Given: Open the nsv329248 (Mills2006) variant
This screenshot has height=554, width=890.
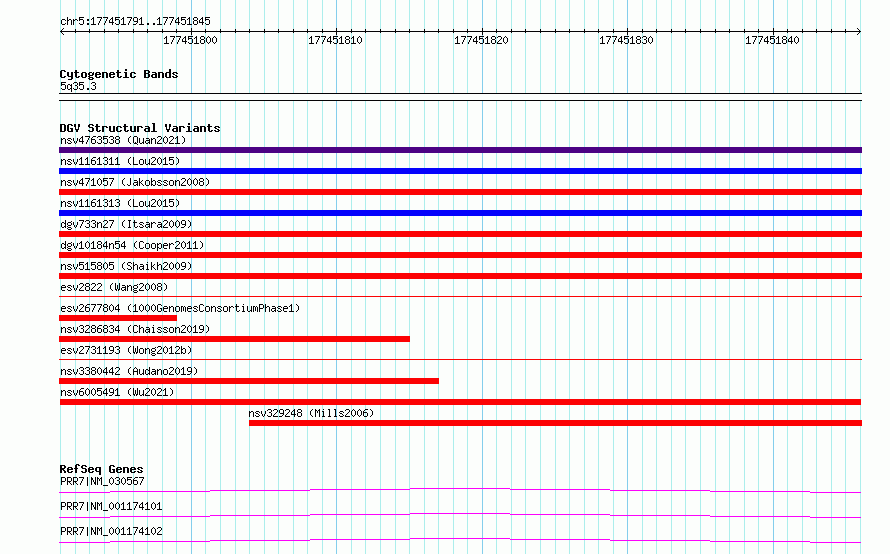Looking at the screenshot, I should [311, 413].
